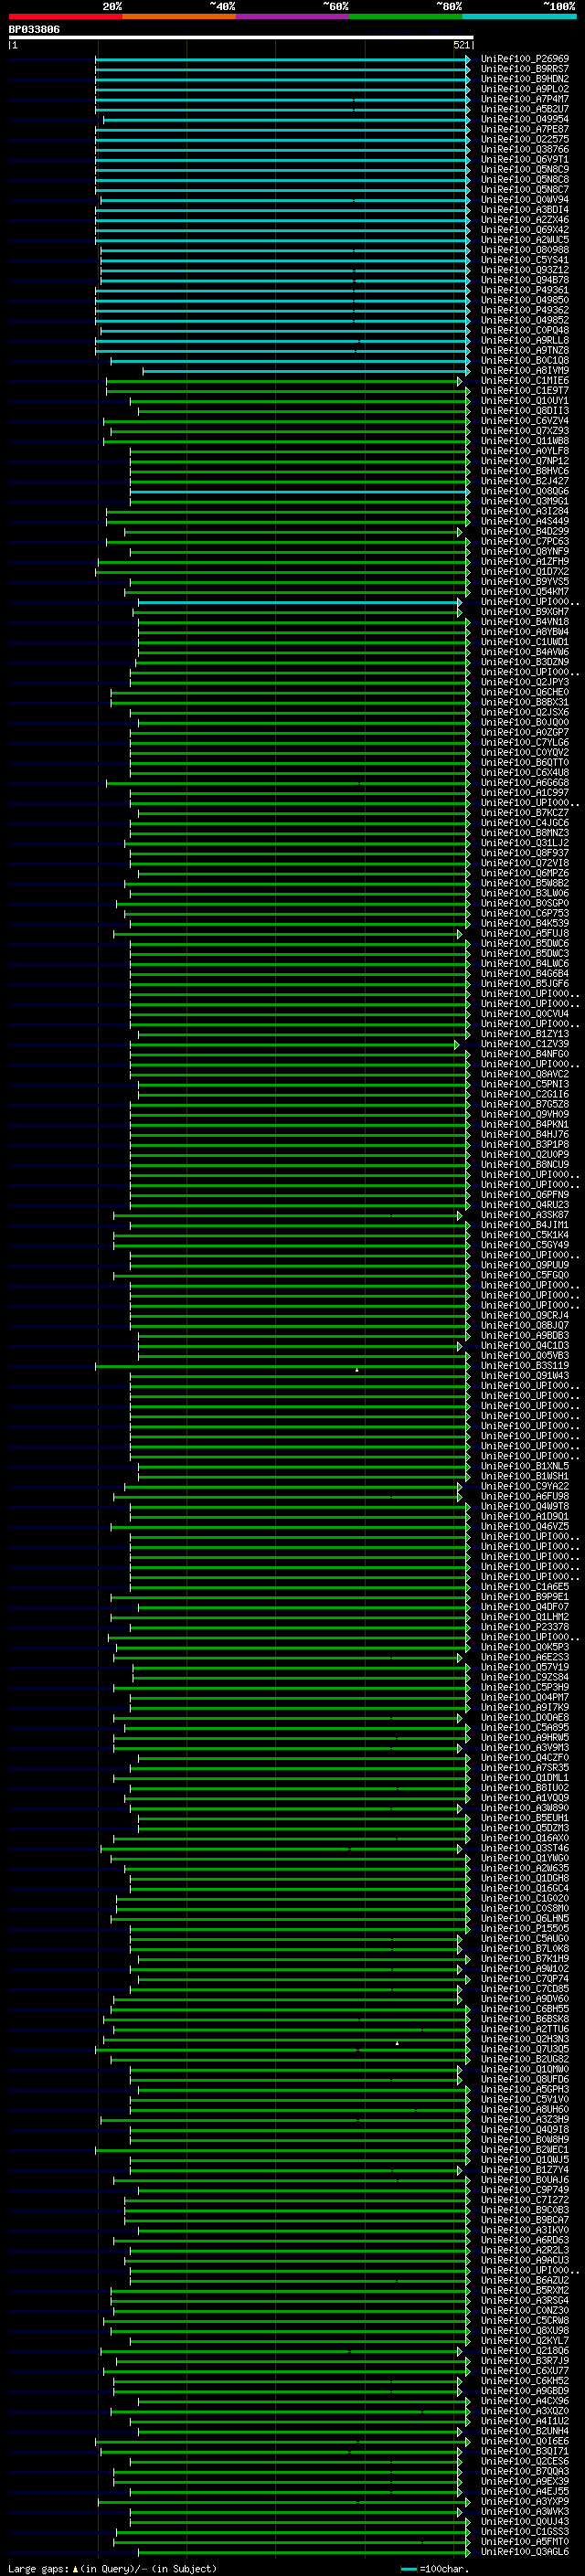Click the cyan ~100% identity legend bar
Image resolution: width=585 pixels, height=2576 pixels.
tap(519, 16)
